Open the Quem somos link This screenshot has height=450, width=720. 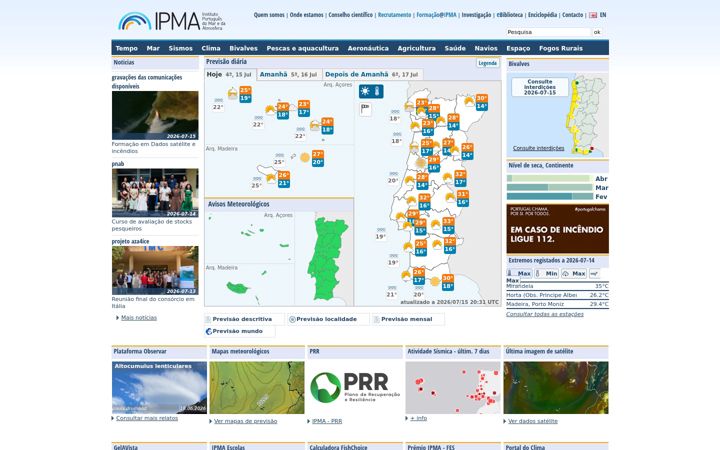pyautogui.click(x=269, y=15)
